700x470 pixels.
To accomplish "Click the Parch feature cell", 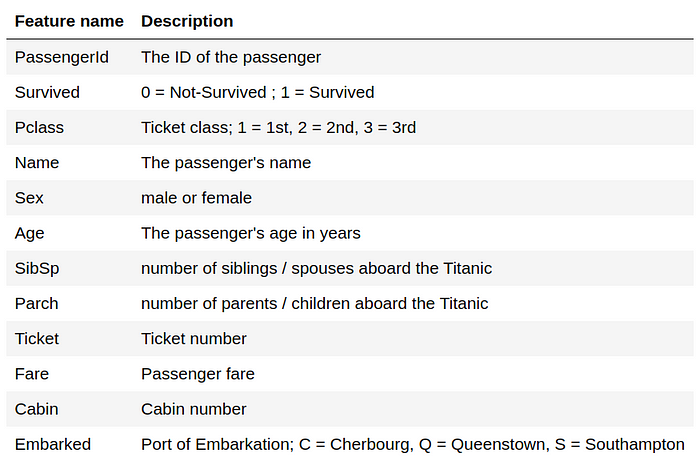I will (x=37, y=304).
